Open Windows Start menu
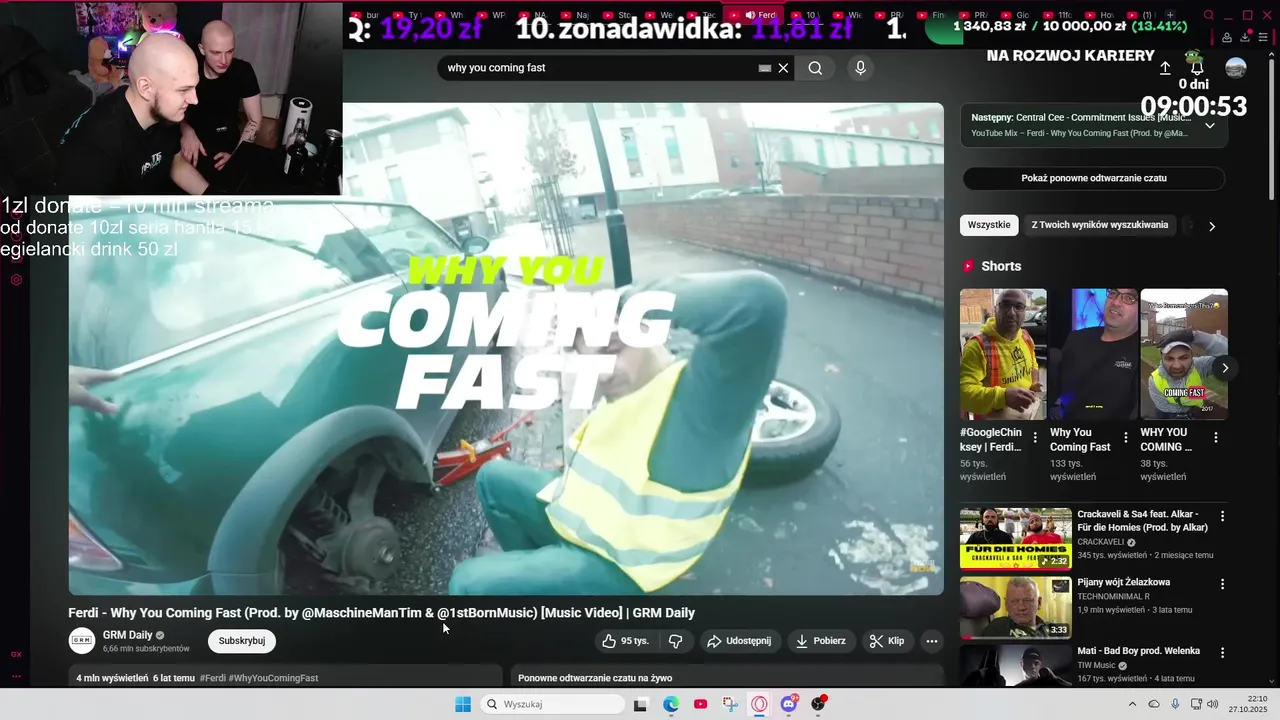The width and height of the screenshot is (1280, 720). point(463,704)
